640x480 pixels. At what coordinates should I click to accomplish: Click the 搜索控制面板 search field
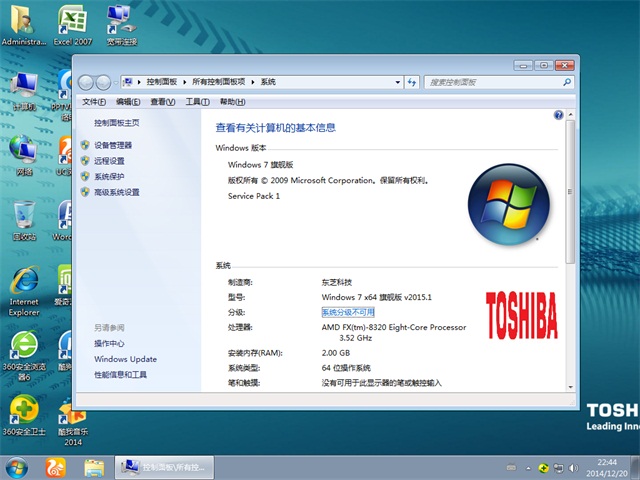(x=493, y=82)
